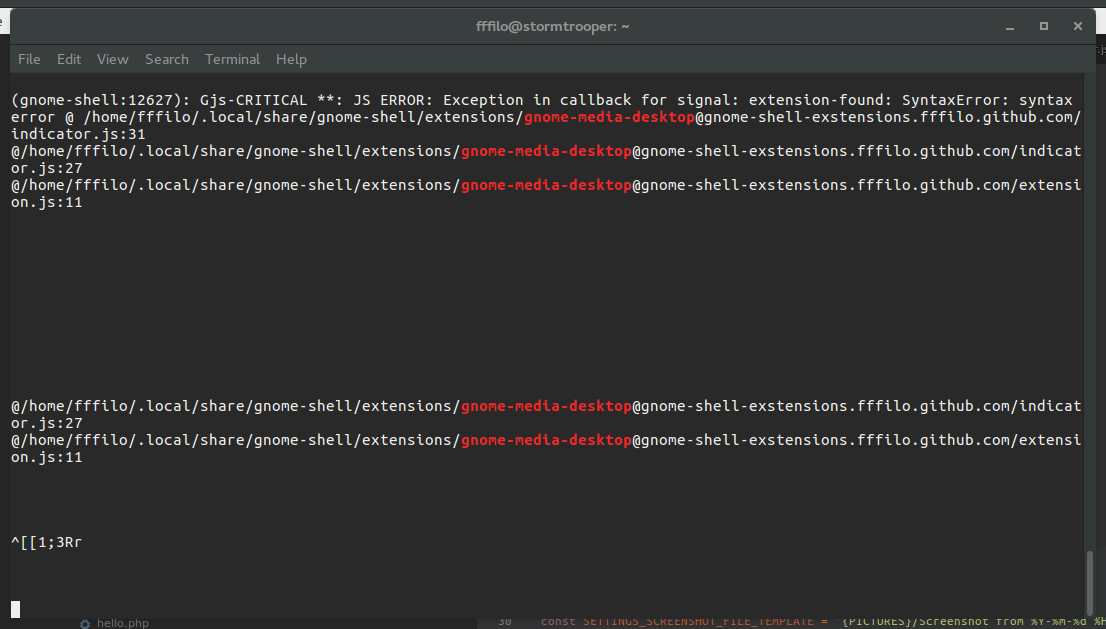Click the terminal cursor block at prompt

coord(16,609)
